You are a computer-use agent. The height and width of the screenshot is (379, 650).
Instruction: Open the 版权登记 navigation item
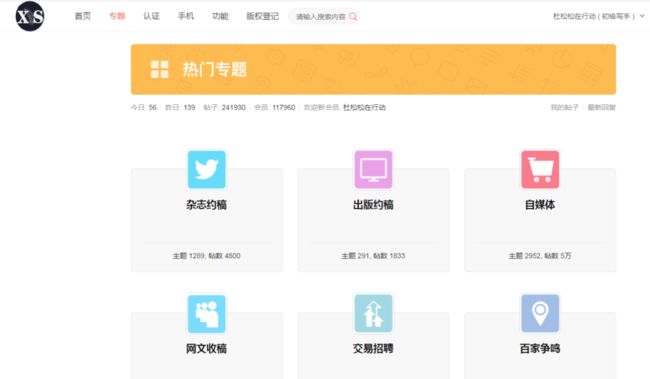(262, 16)
